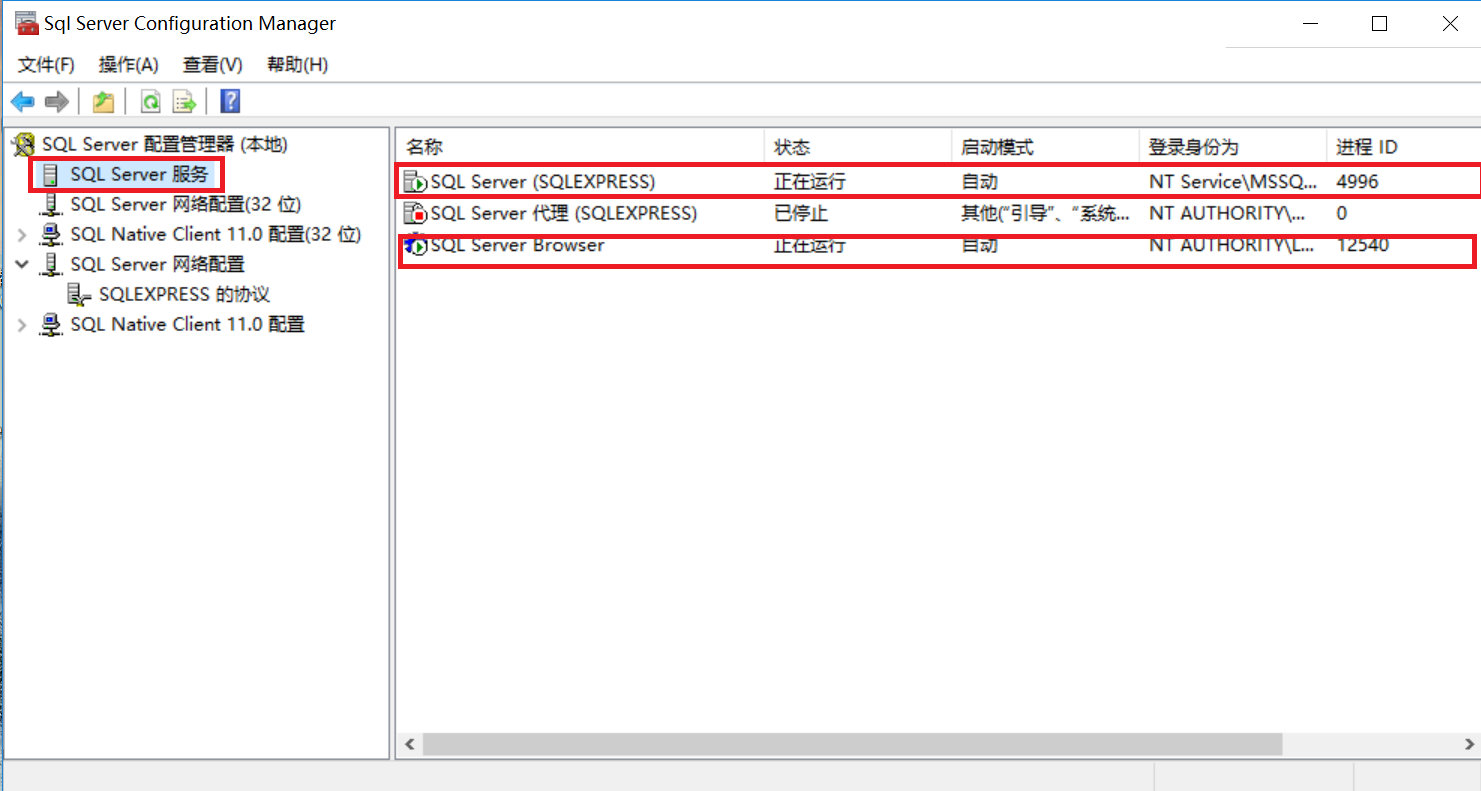1481x791 pixels.
Task: Click the Forward arrow toolbar icon
Action: (x=57, y=101)
